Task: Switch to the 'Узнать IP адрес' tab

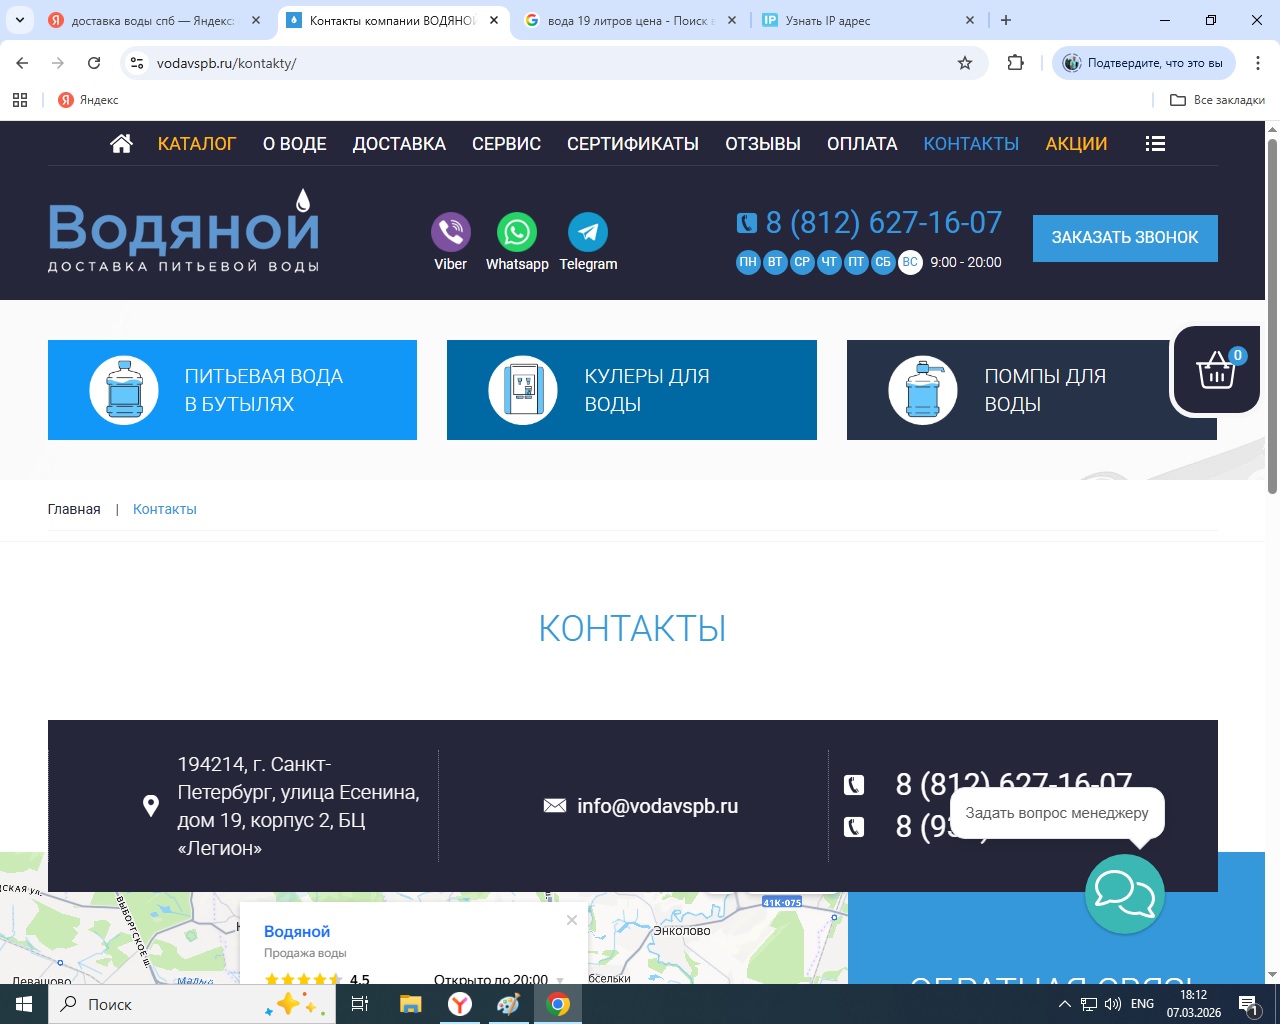Action: pos(867,20)
